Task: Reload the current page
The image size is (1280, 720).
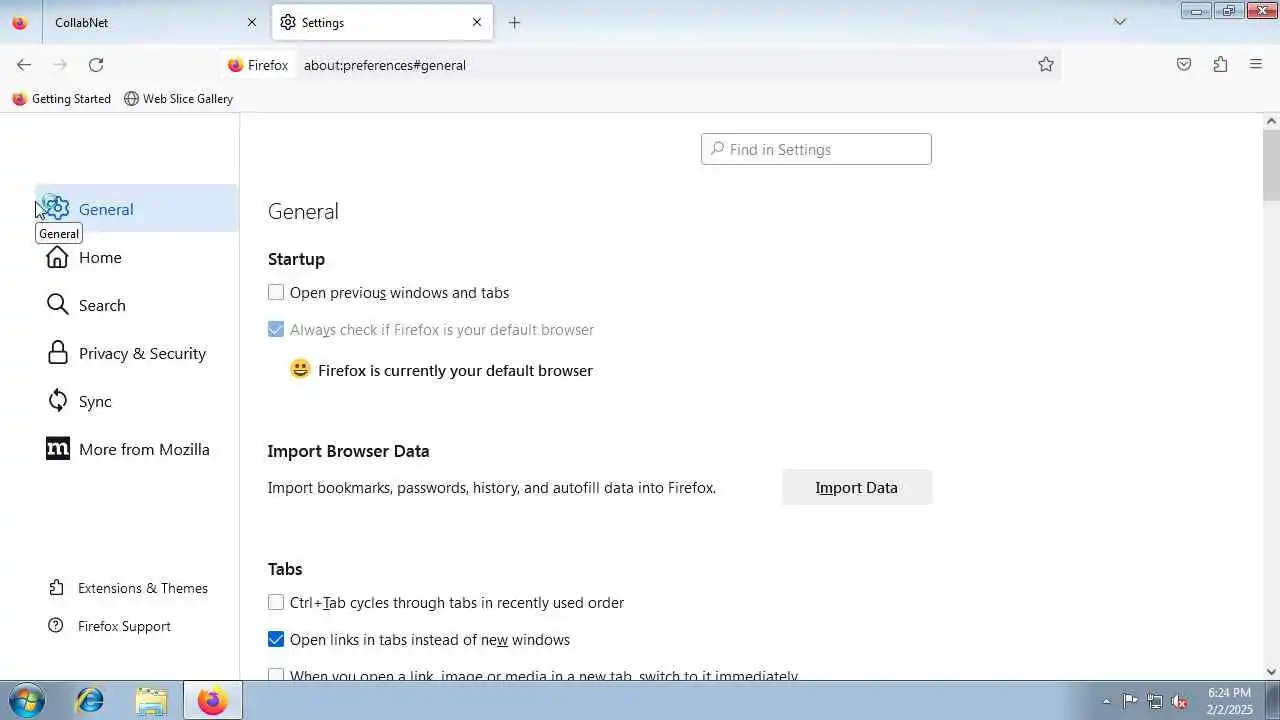Action: (96, 65)
